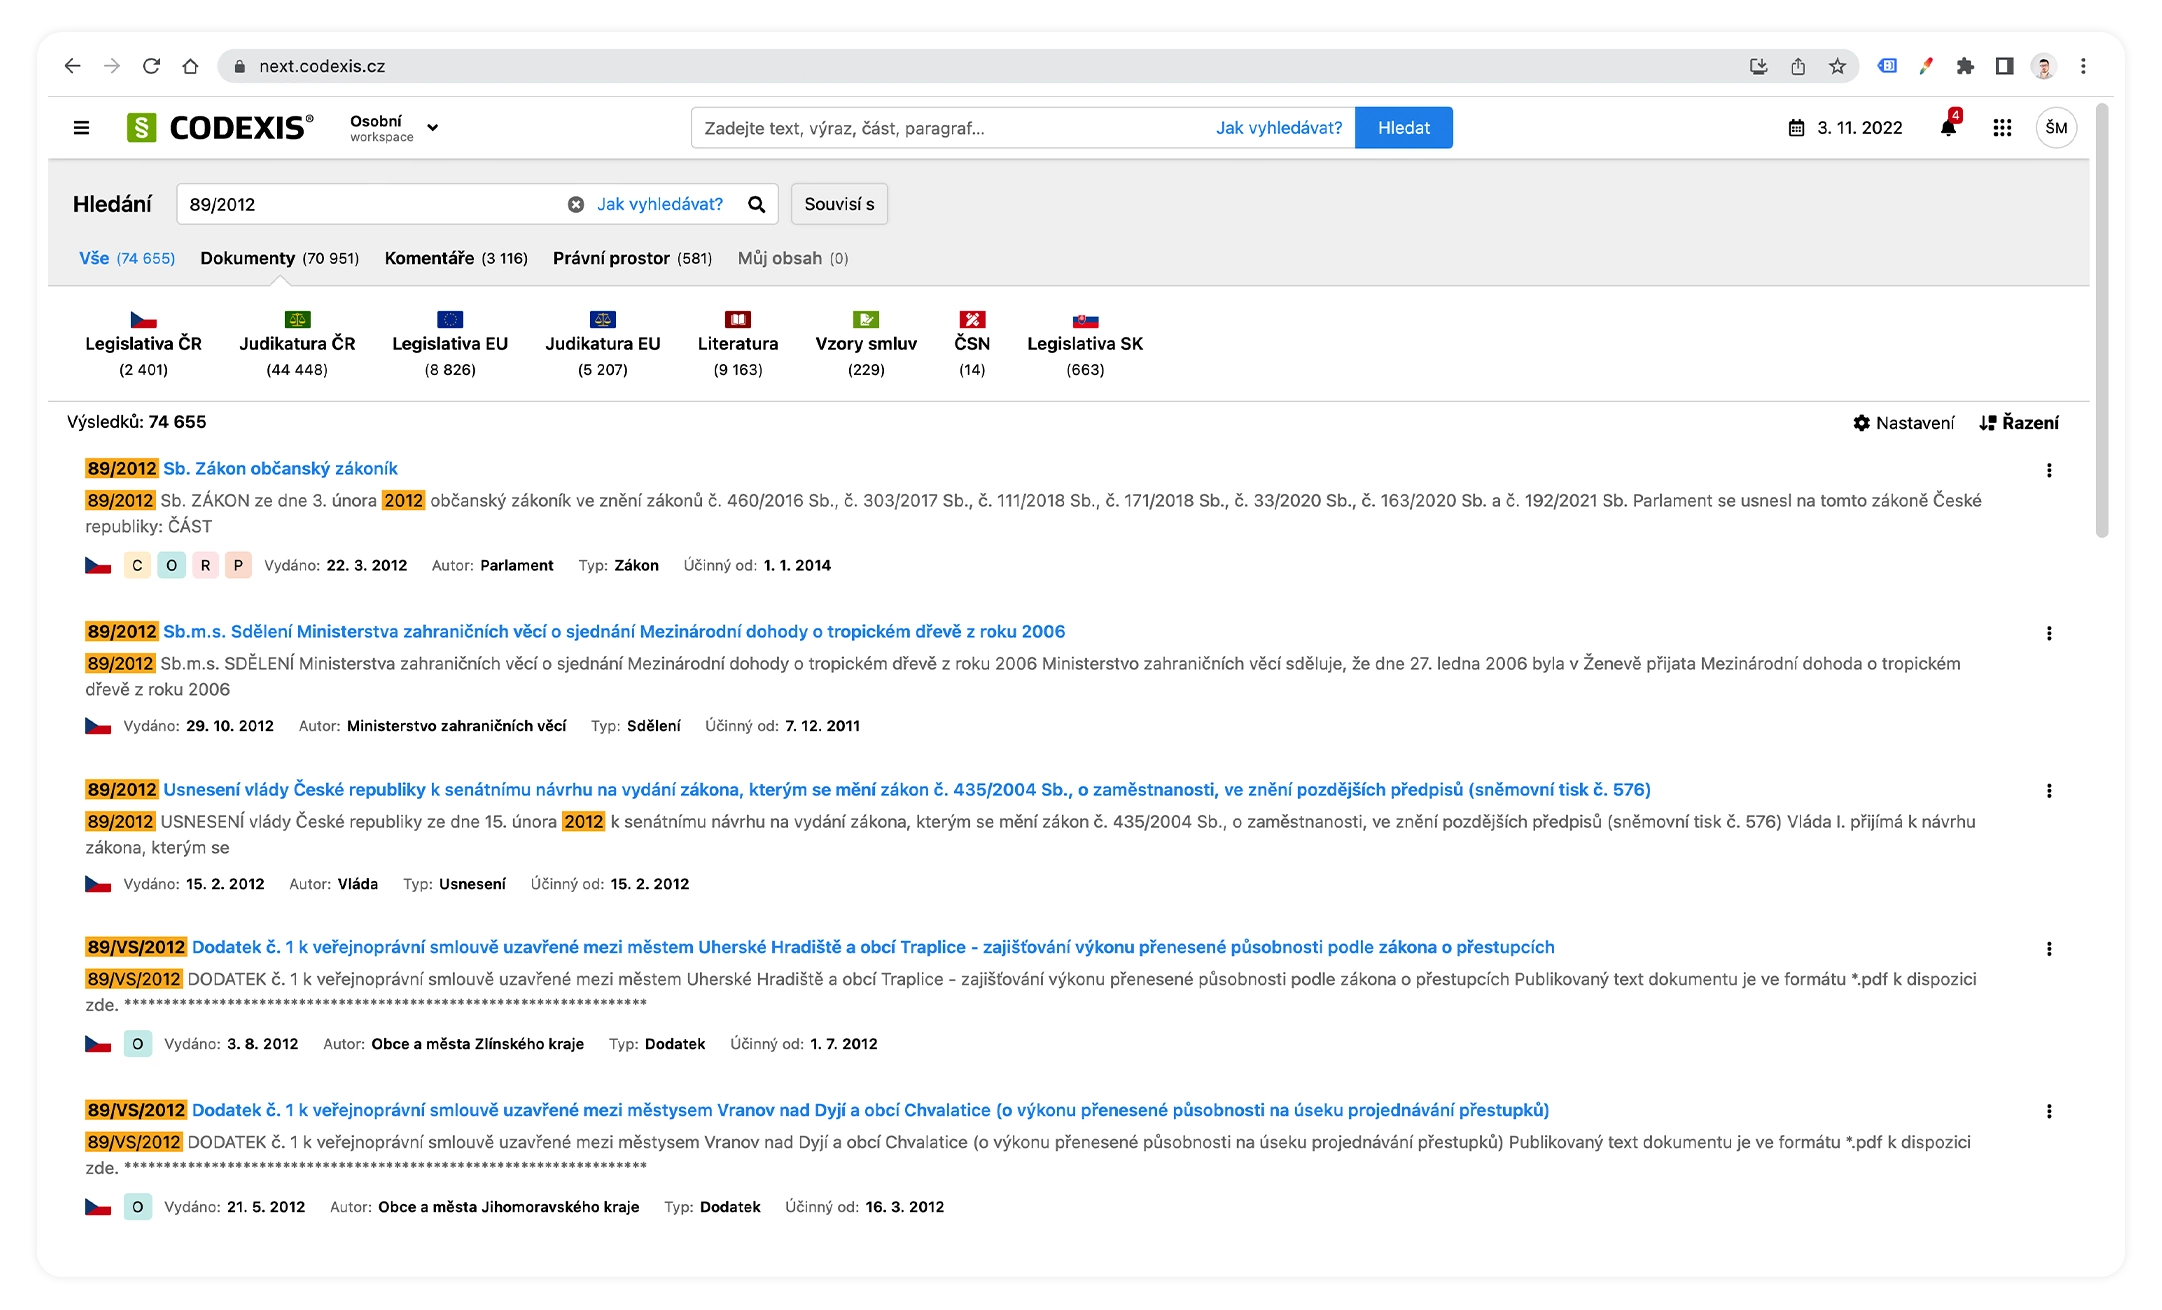The image size is (2162, 1310).
Task: Open the apps grid icon
Action: click(x=2002, y=128)
